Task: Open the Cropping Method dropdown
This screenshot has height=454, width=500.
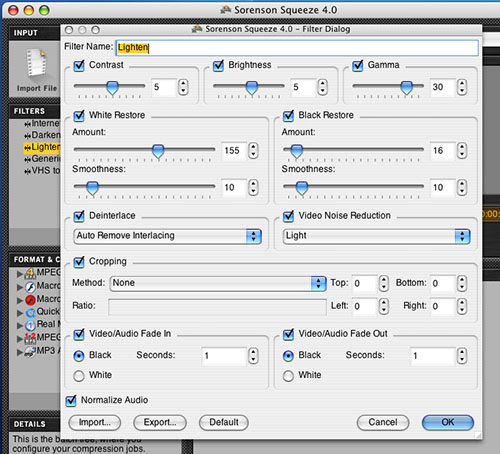Action: (x=218, y=283)
